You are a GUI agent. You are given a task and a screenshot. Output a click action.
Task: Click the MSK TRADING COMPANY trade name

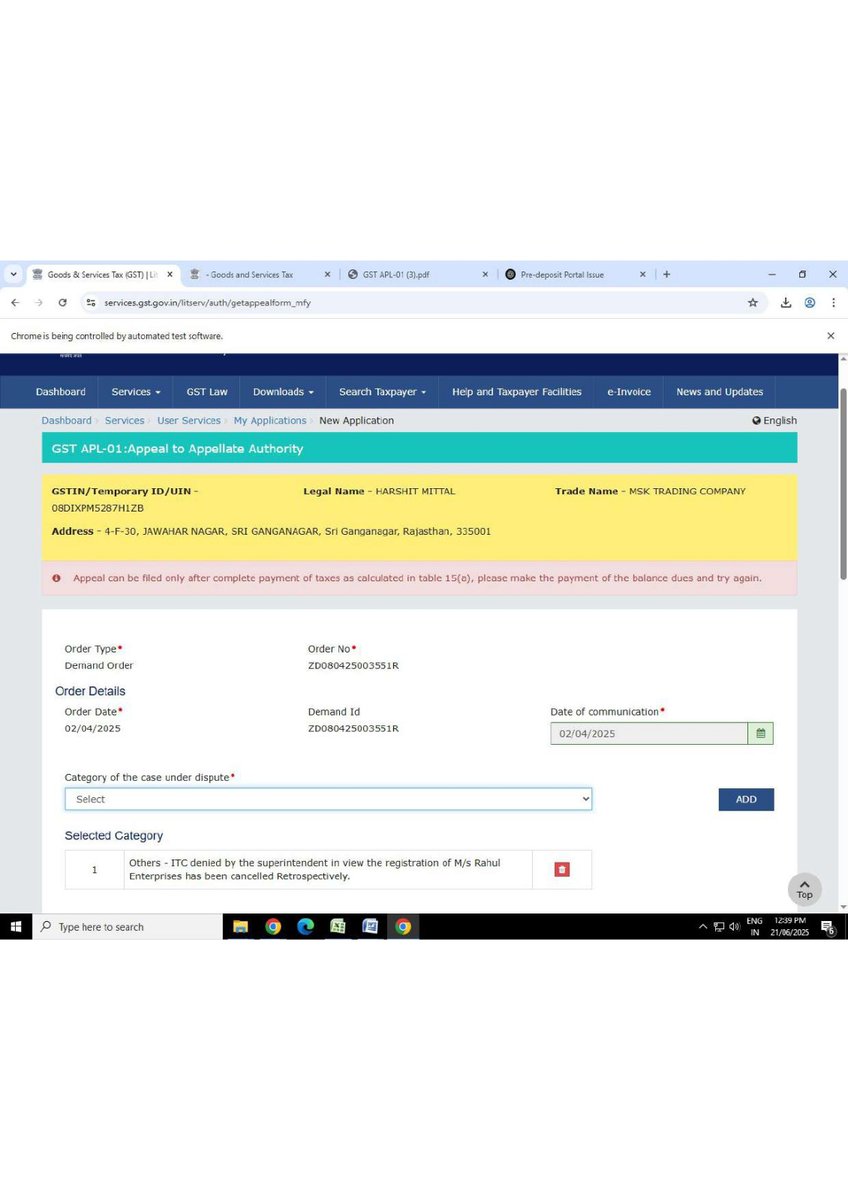point(687,491)
